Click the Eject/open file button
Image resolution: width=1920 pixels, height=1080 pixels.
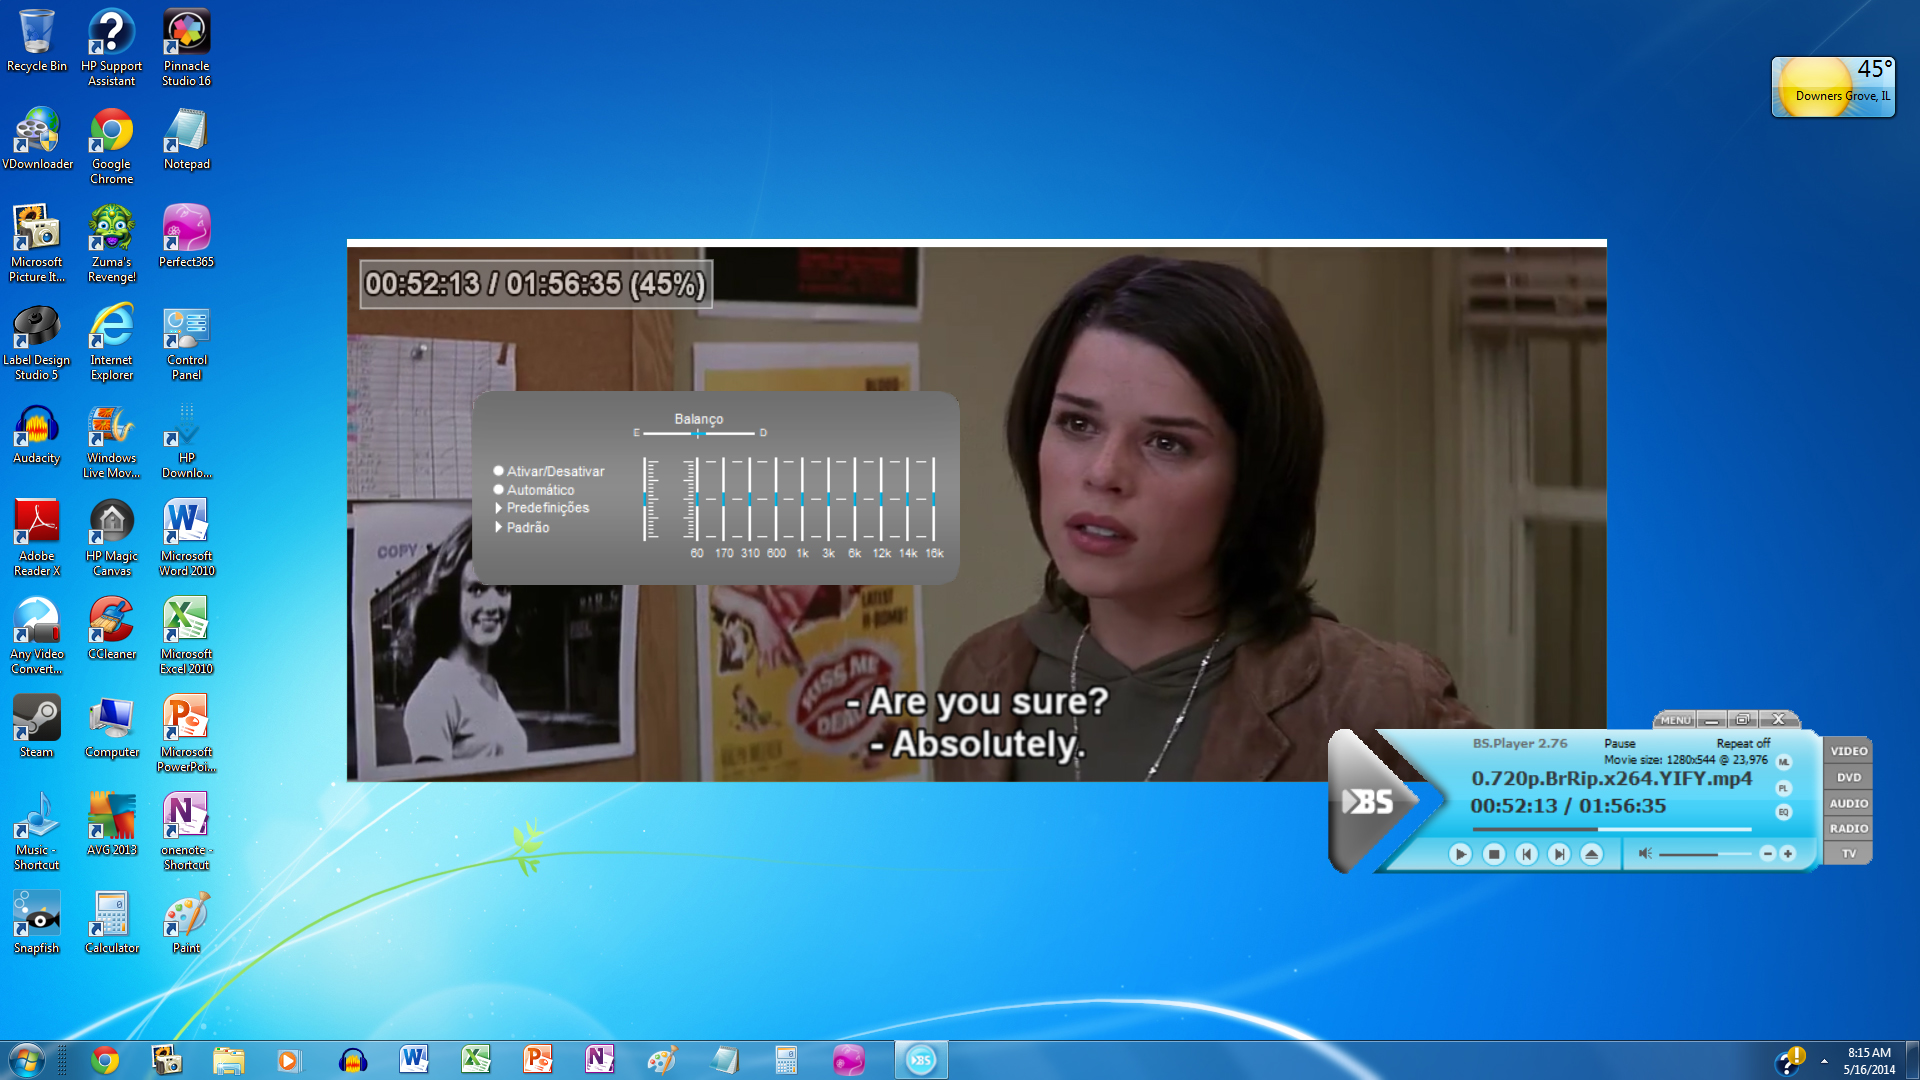pos(1592,854)
